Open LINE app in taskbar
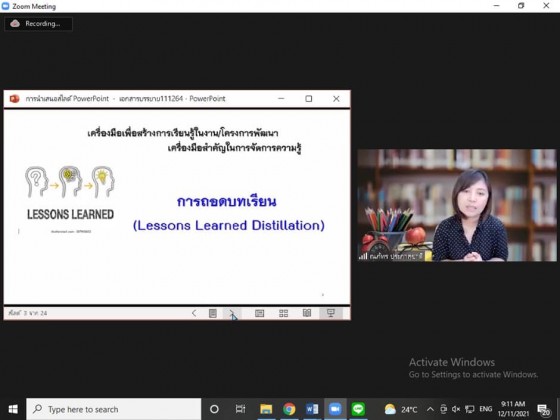Image resolution: width=560 pixels, height=420 pixels. click(x=358, y=409)
